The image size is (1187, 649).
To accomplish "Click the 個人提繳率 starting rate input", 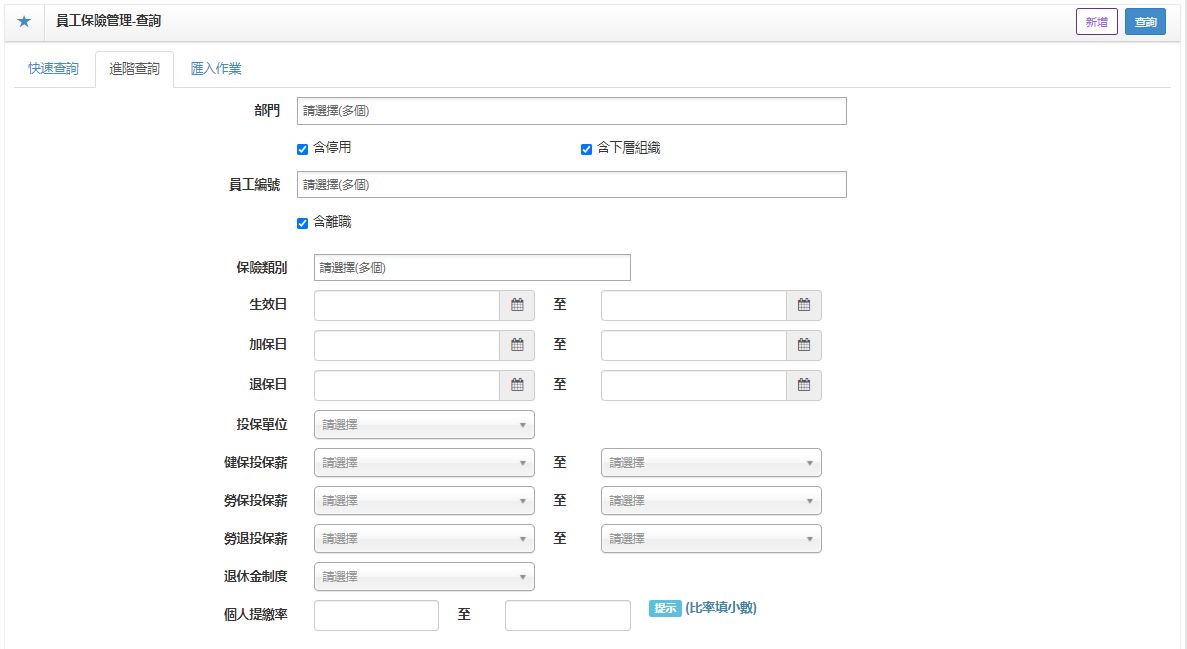I will [376, 616].
